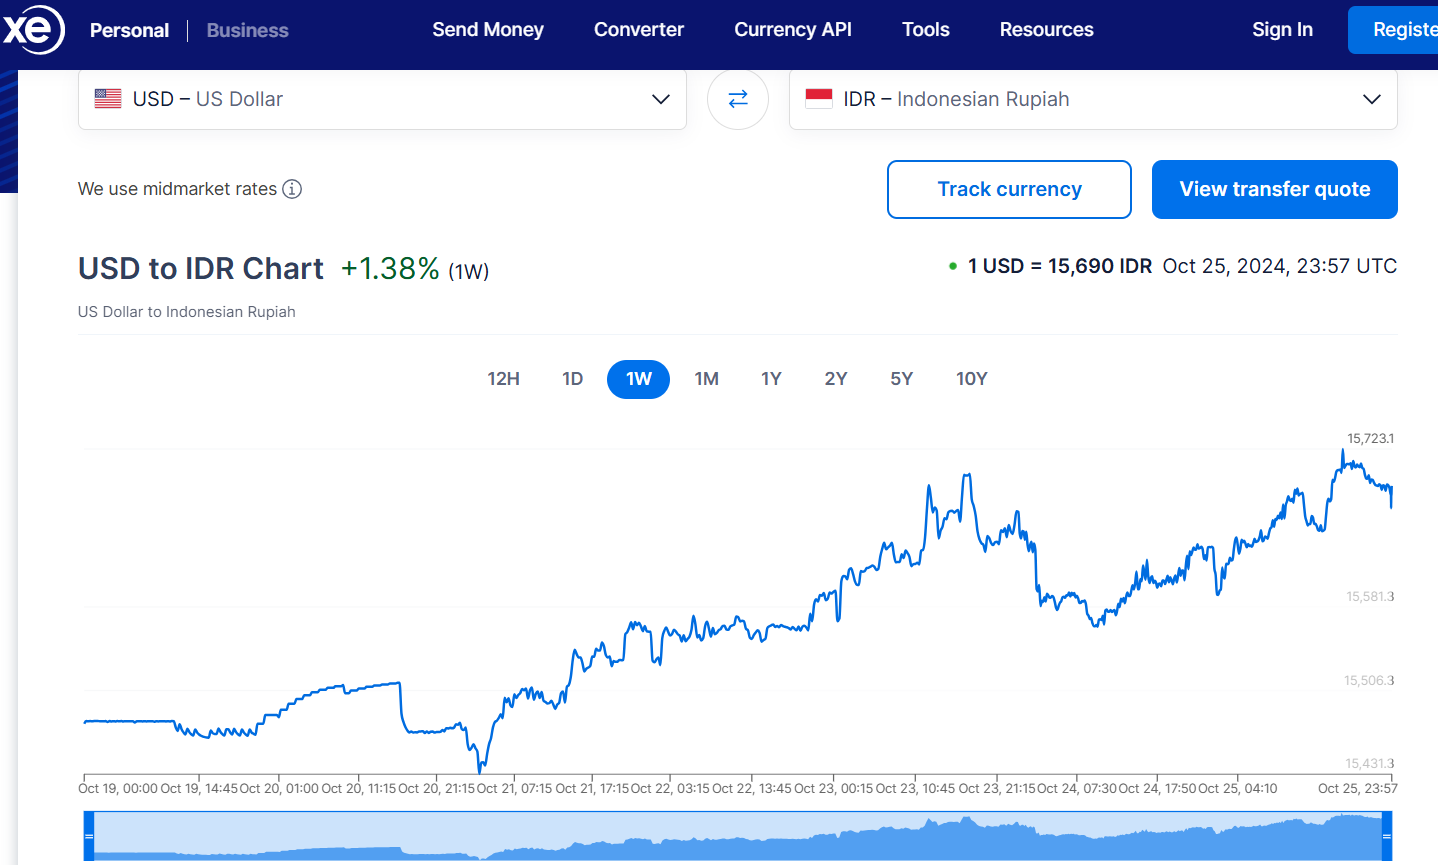
Task: Click the Sign In link
Action: (1282, 30)
